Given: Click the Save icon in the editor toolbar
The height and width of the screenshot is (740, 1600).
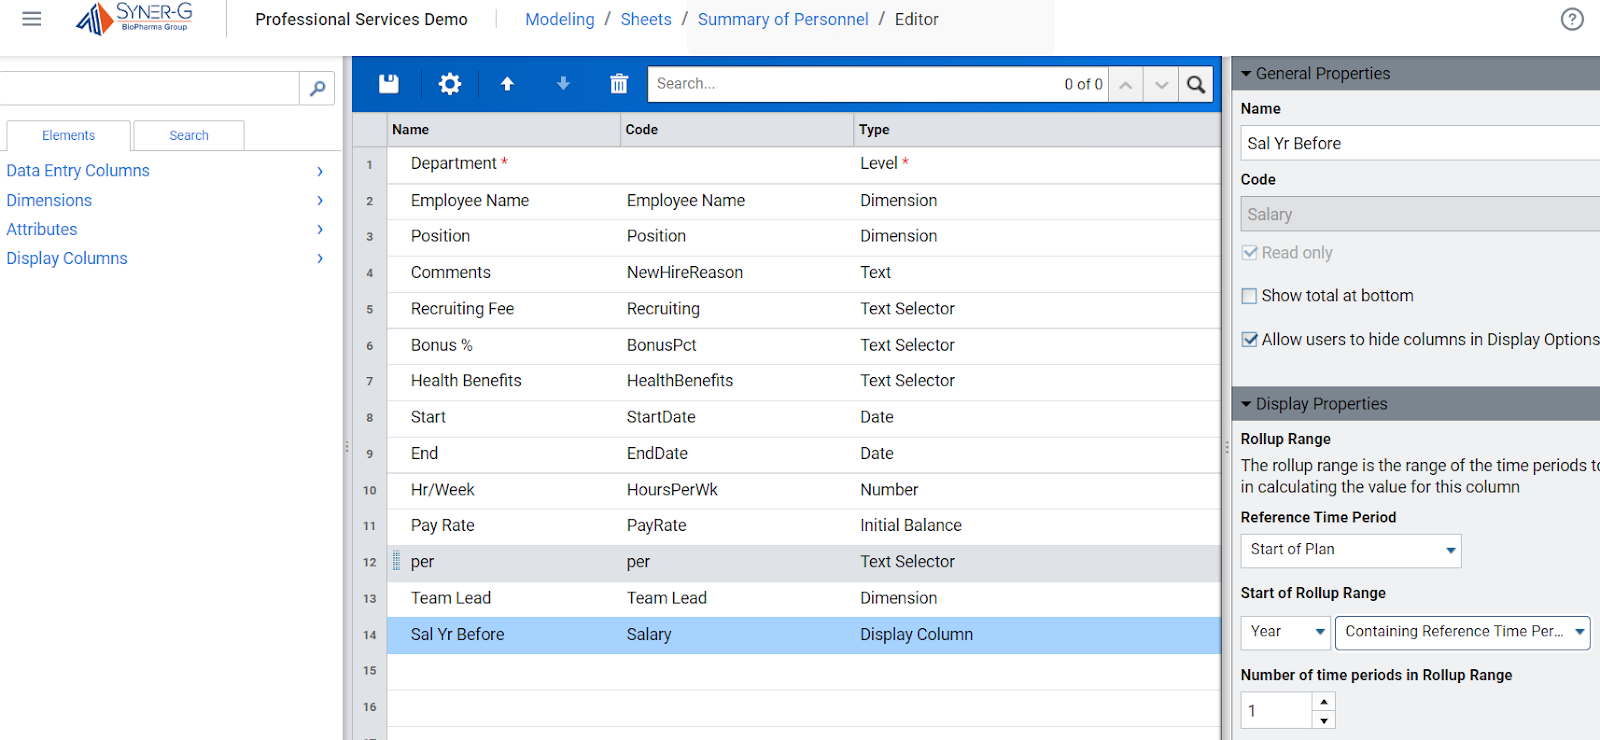Looking at the screenshot, I should coord(389,84).
